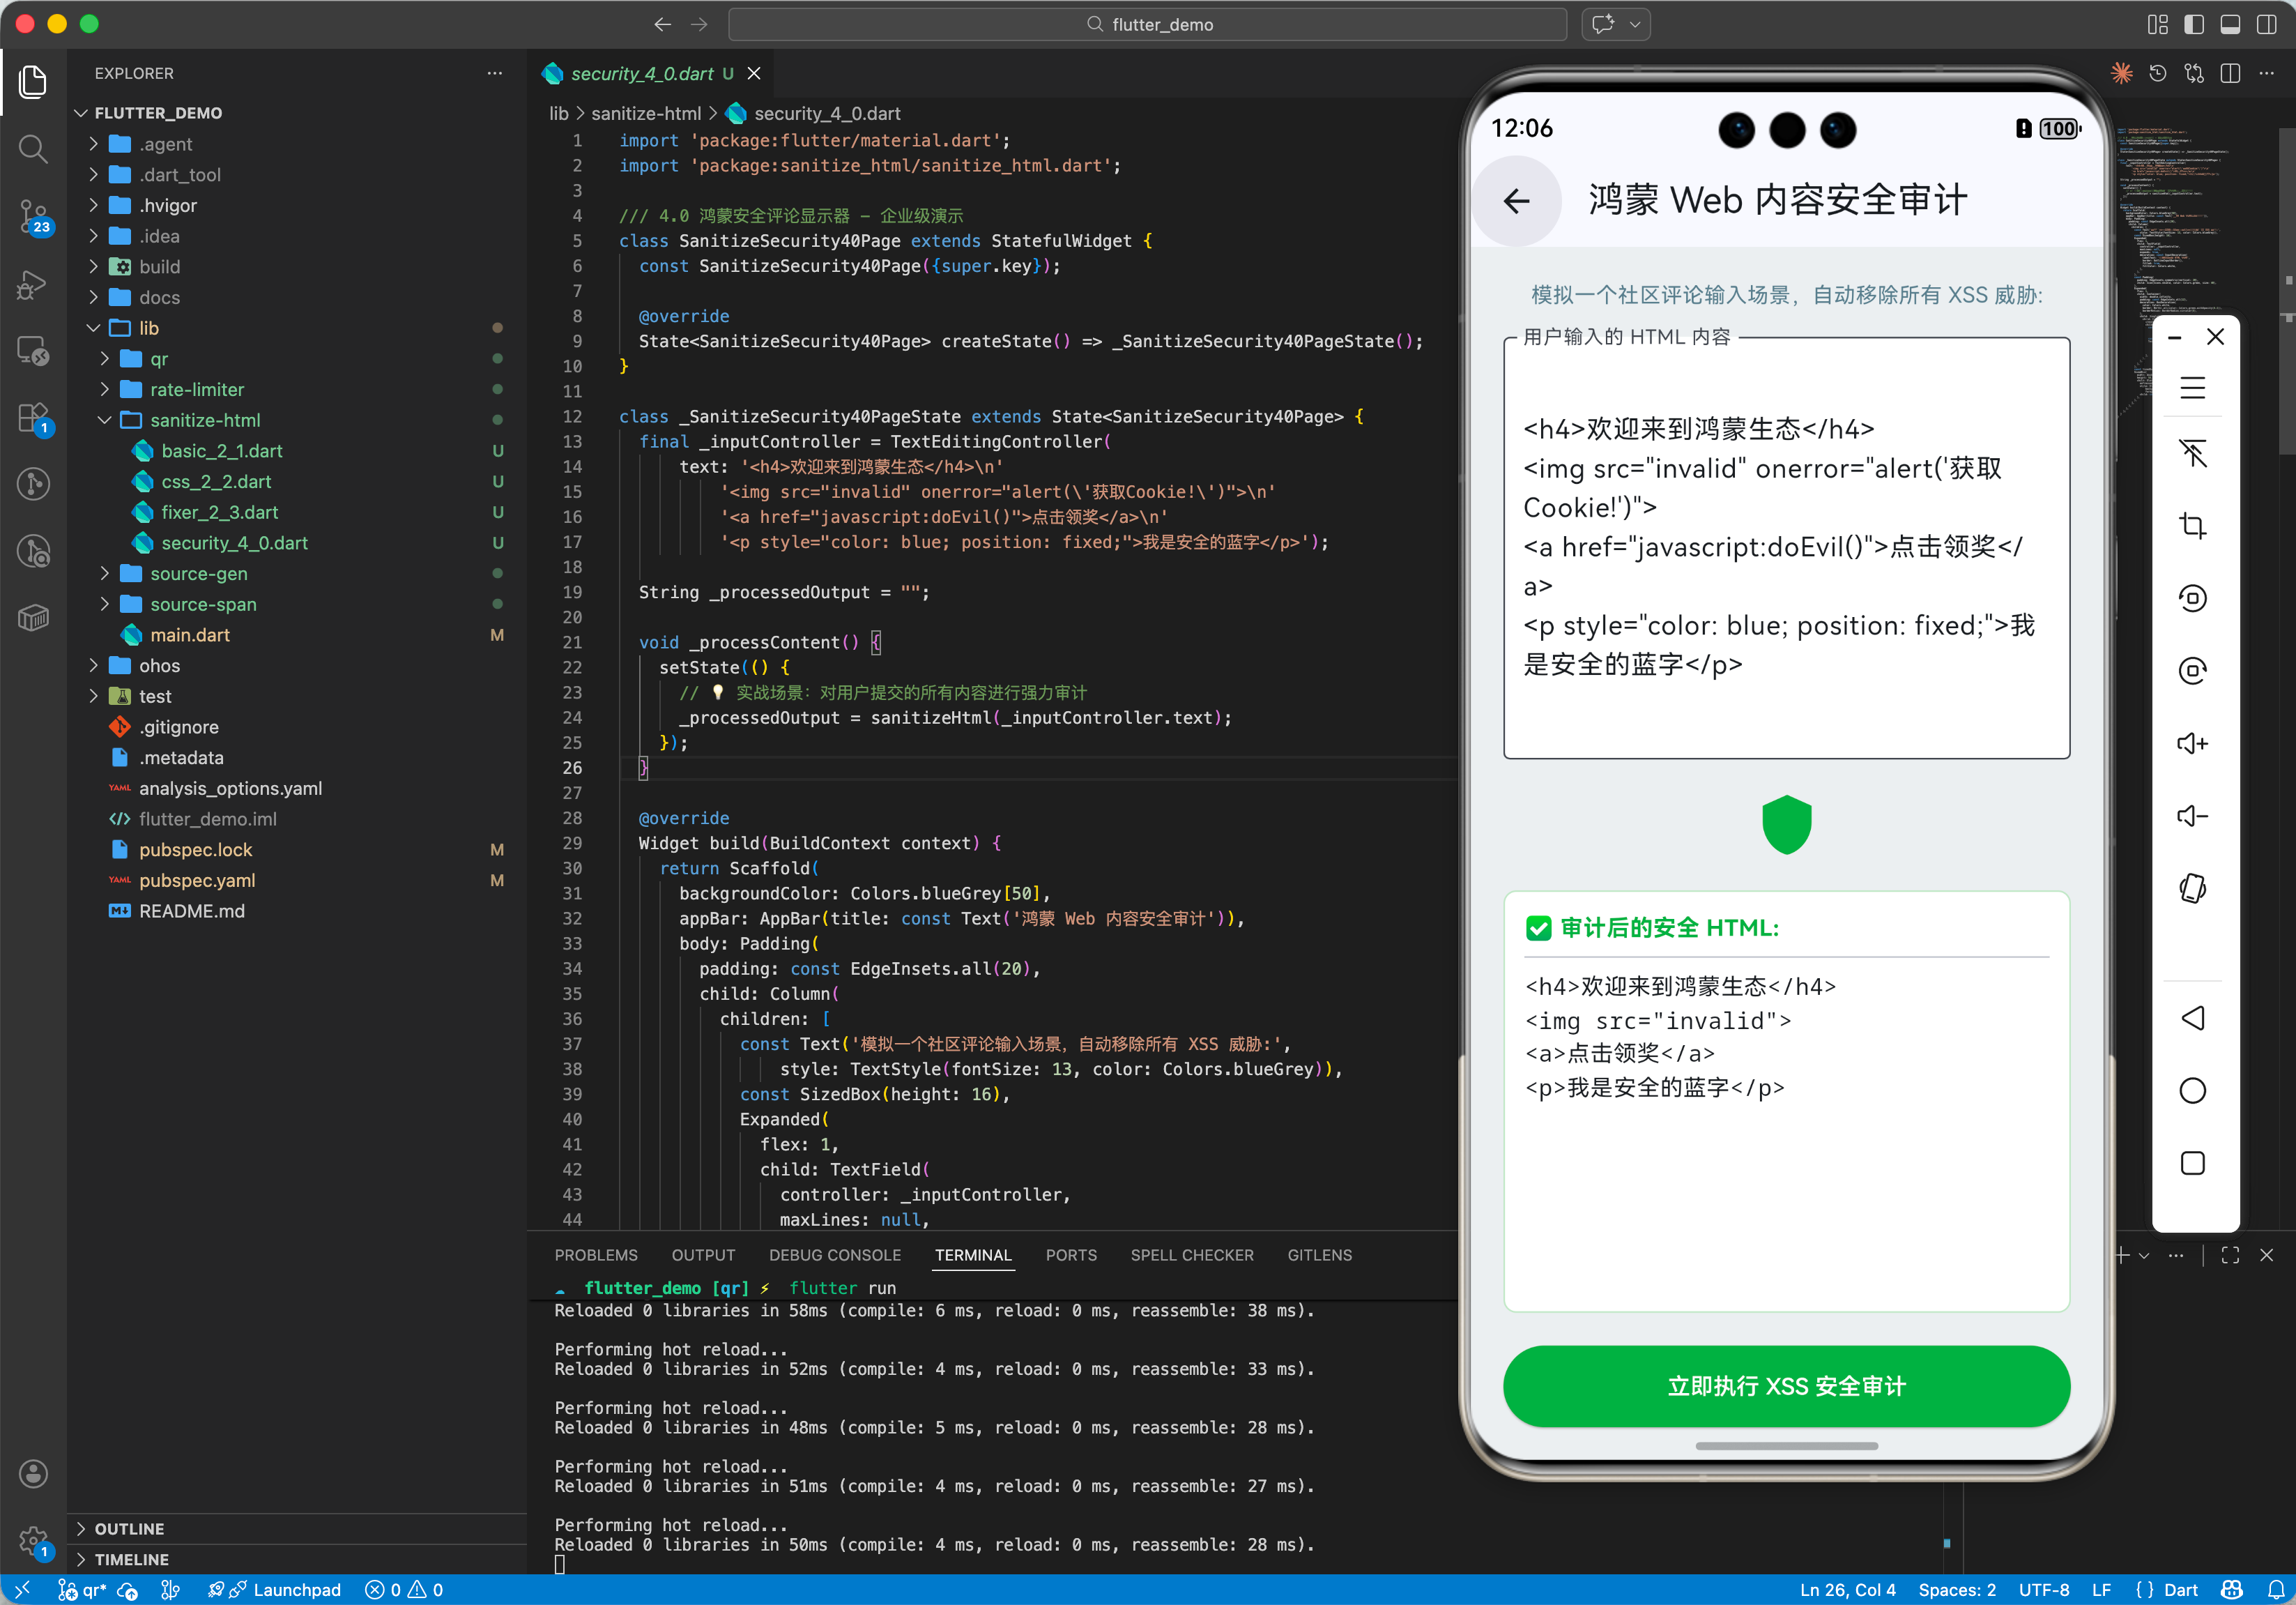The image size is (2296, 1605).
Task: Toggle secondary side bar layout icon
Action: pyautogui.click(x=2266, y=25)
